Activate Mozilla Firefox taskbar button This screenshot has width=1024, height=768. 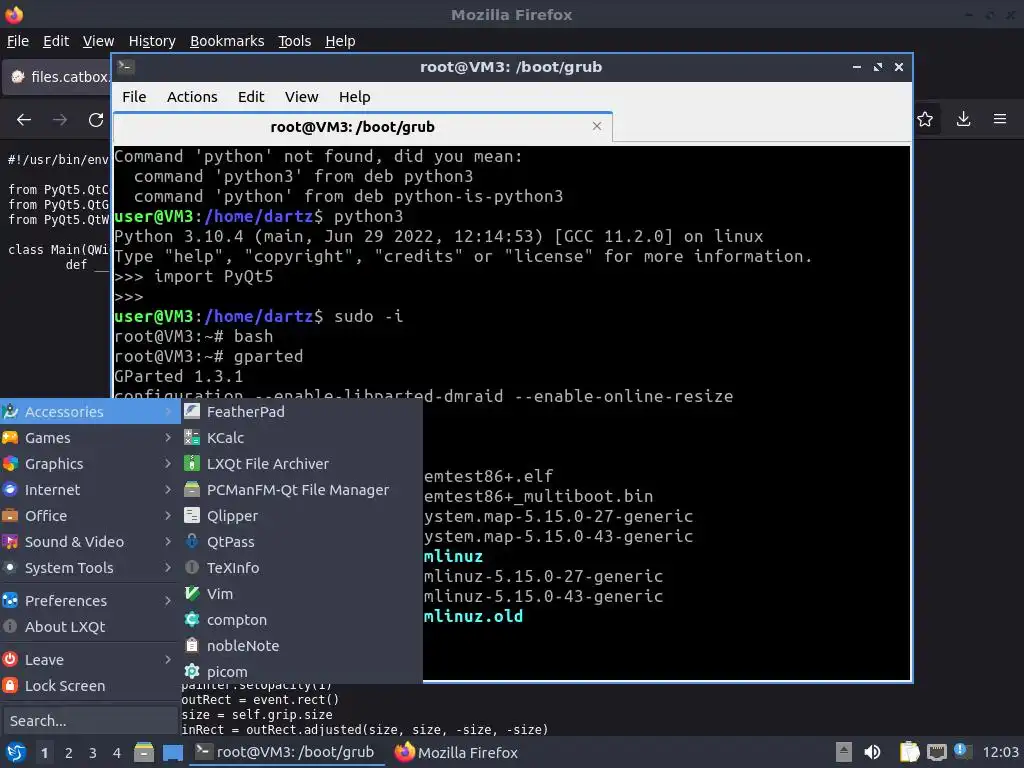point(456,752)
